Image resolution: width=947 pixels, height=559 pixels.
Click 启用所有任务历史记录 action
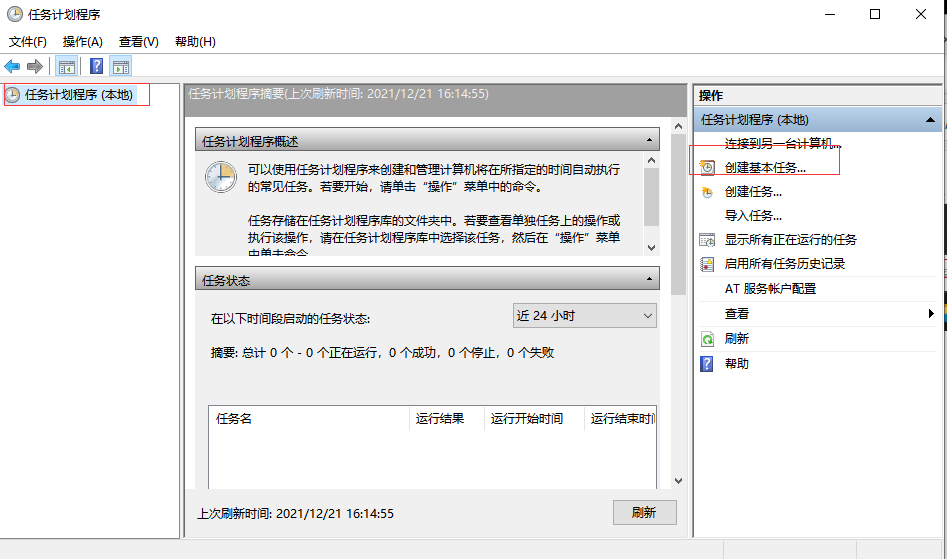pyautogui.click(x=785, y=264)
